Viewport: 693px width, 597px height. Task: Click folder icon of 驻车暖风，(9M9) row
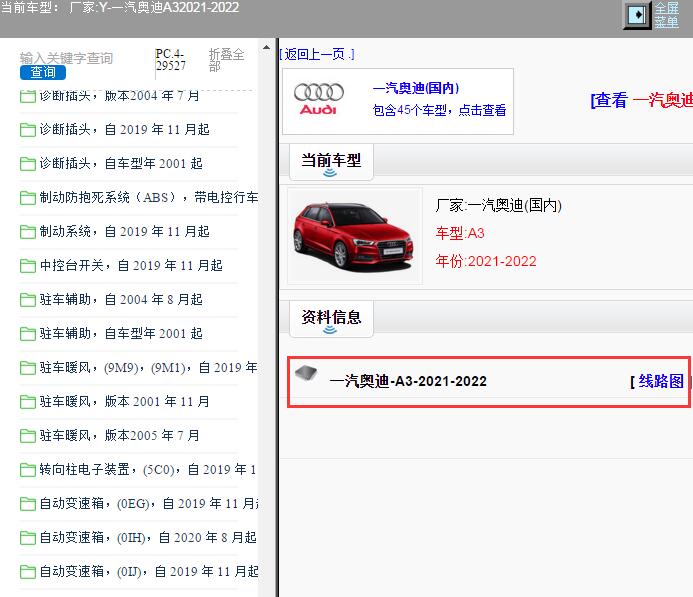tap(28, 368)
